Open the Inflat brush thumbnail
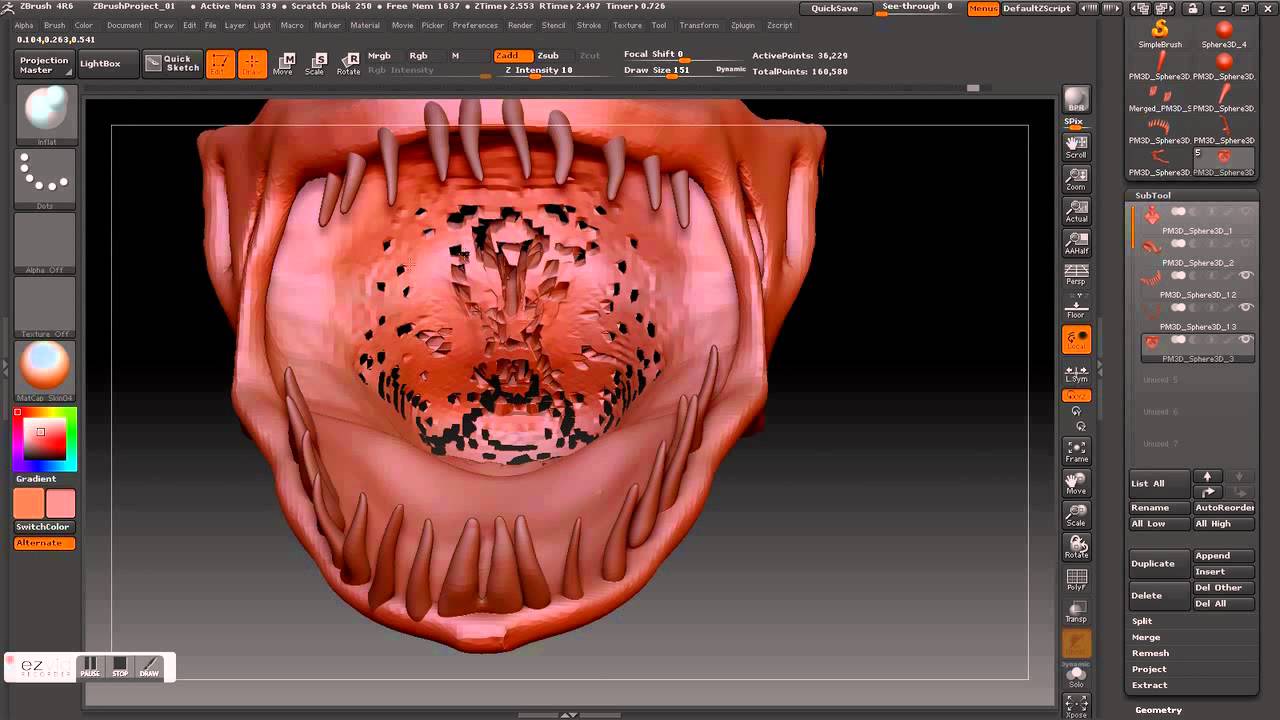Viewport: 1280px width, 720px height. click(46, 115)
